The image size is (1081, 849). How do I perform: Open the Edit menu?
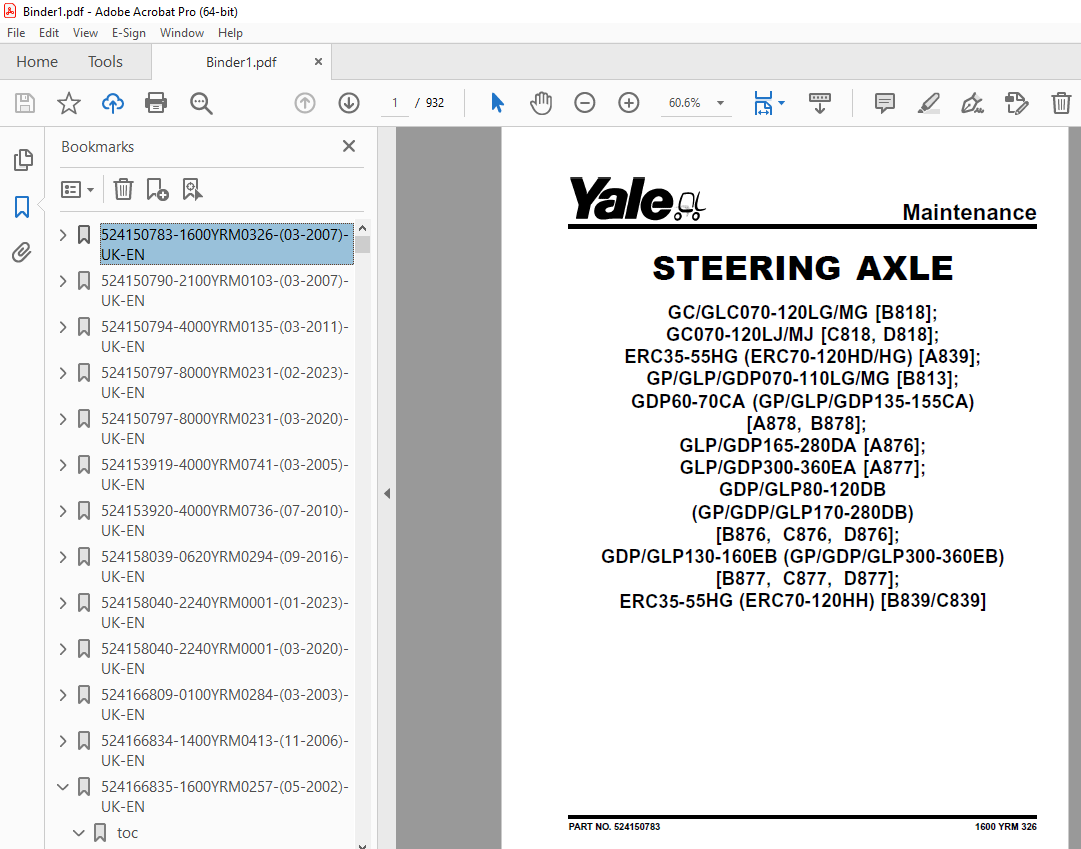pos(49,32)
